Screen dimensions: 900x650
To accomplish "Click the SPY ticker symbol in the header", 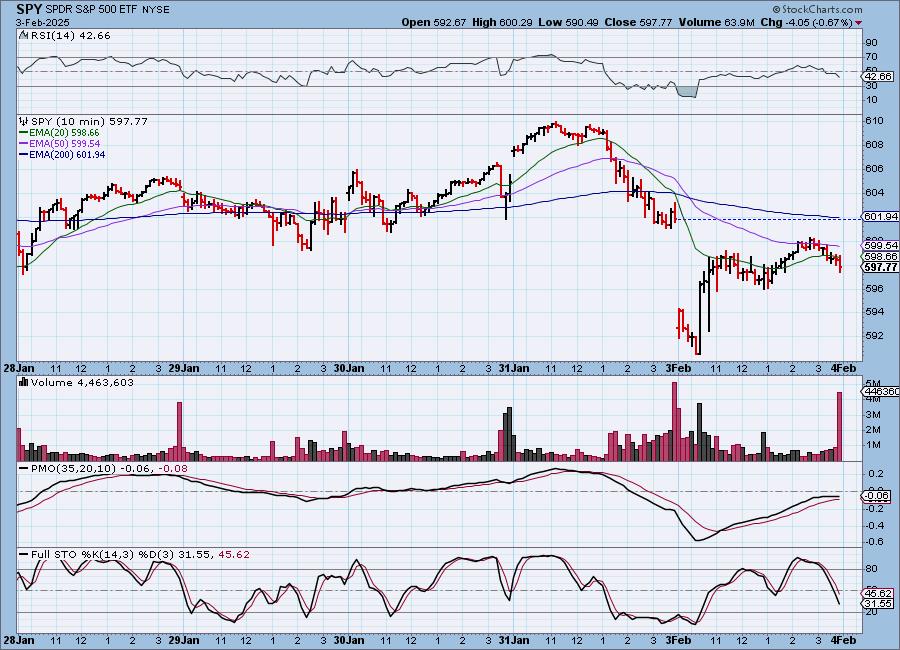I will tap(29, 9).
